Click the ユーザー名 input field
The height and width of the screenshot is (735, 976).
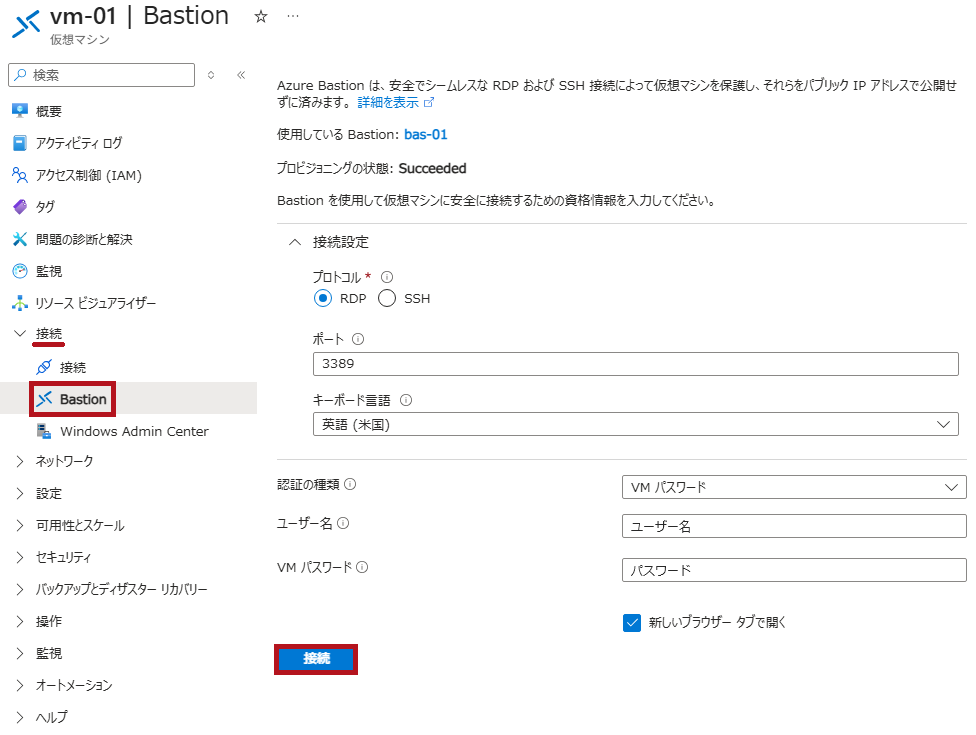coord(794,526)
